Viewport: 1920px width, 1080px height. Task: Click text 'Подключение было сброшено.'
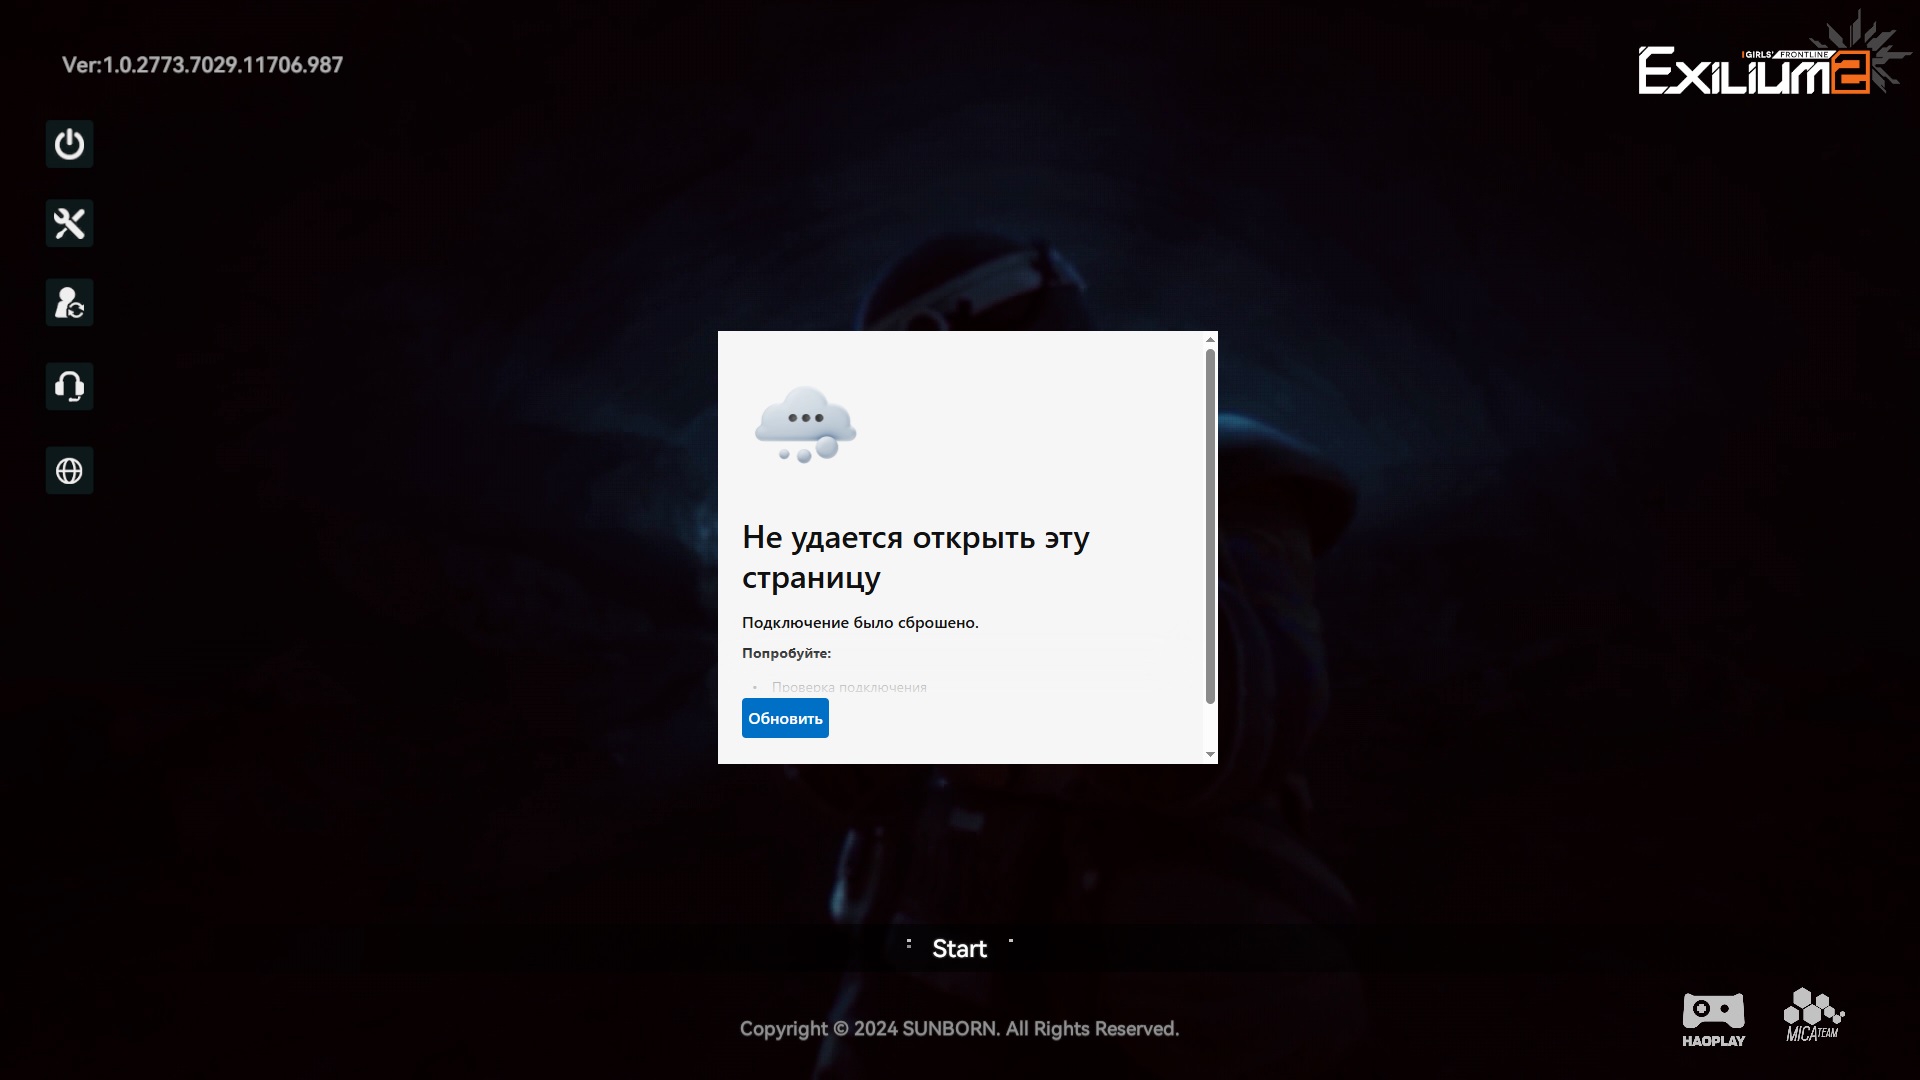pos(860,622)
